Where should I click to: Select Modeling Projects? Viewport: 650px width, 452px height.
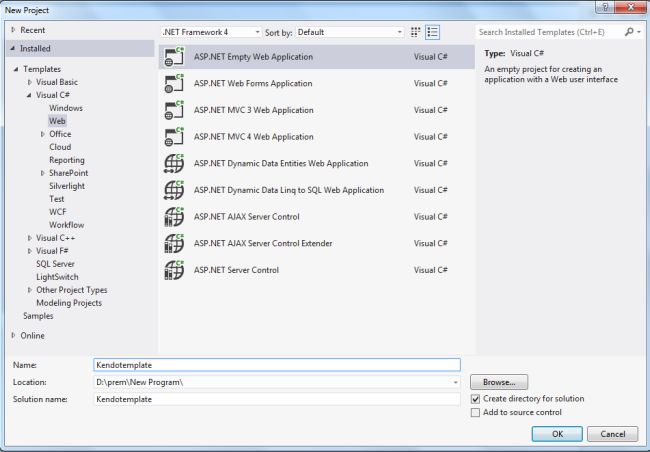(69, 303)
